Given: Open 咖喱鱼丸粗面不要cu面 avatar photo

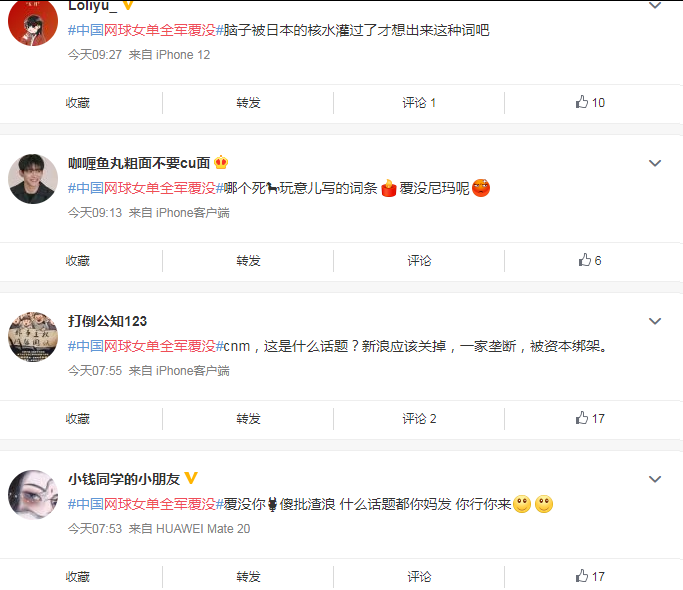Looking at the screenshot, I should coord(33,179).
